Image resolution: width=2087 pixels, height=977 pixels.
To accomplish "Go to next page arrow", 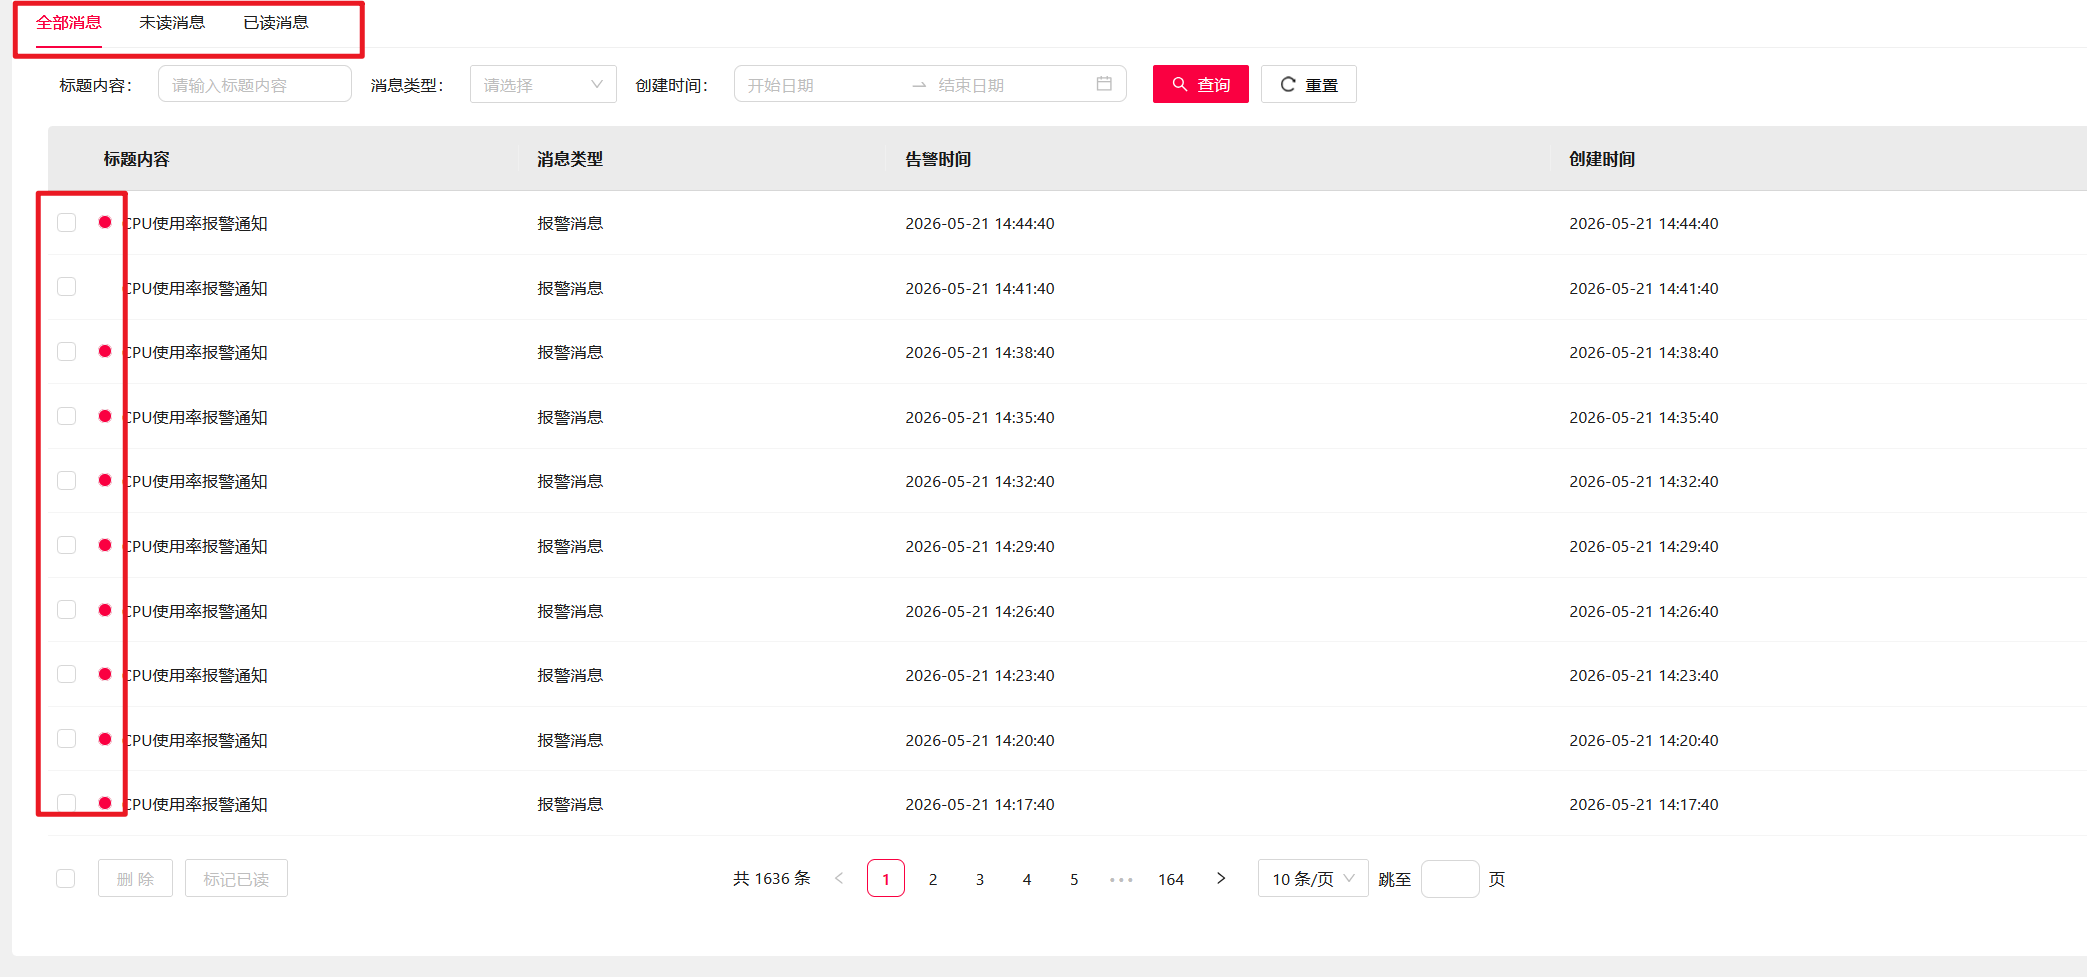I will 1221,878.
